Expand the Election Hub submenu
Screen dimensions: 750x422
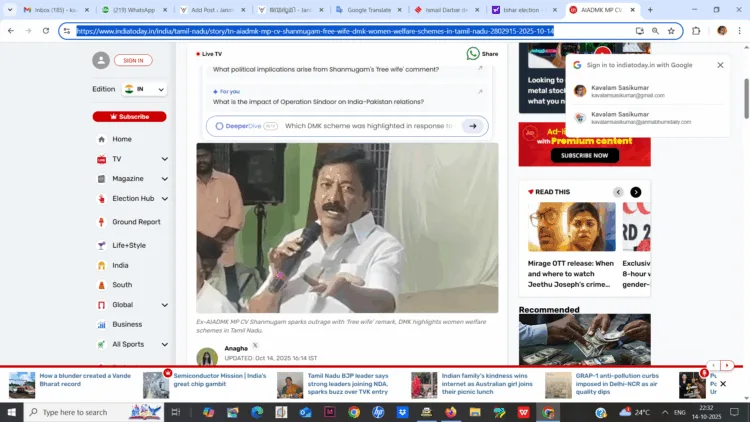tap(165, 199)
